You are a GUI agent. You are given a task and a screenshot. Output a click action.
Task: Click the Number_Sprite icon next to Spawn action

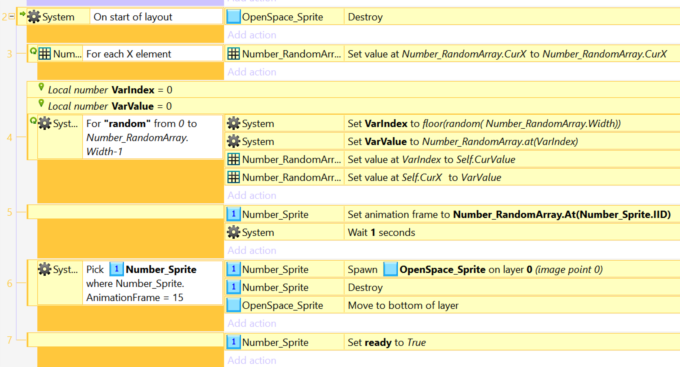click(x=233, y=269)
